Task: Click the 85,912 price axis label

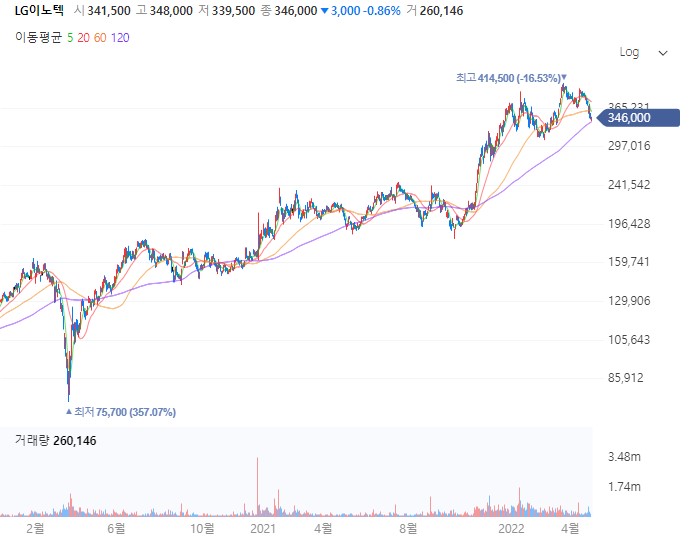Action: click(x=625, y=378)
